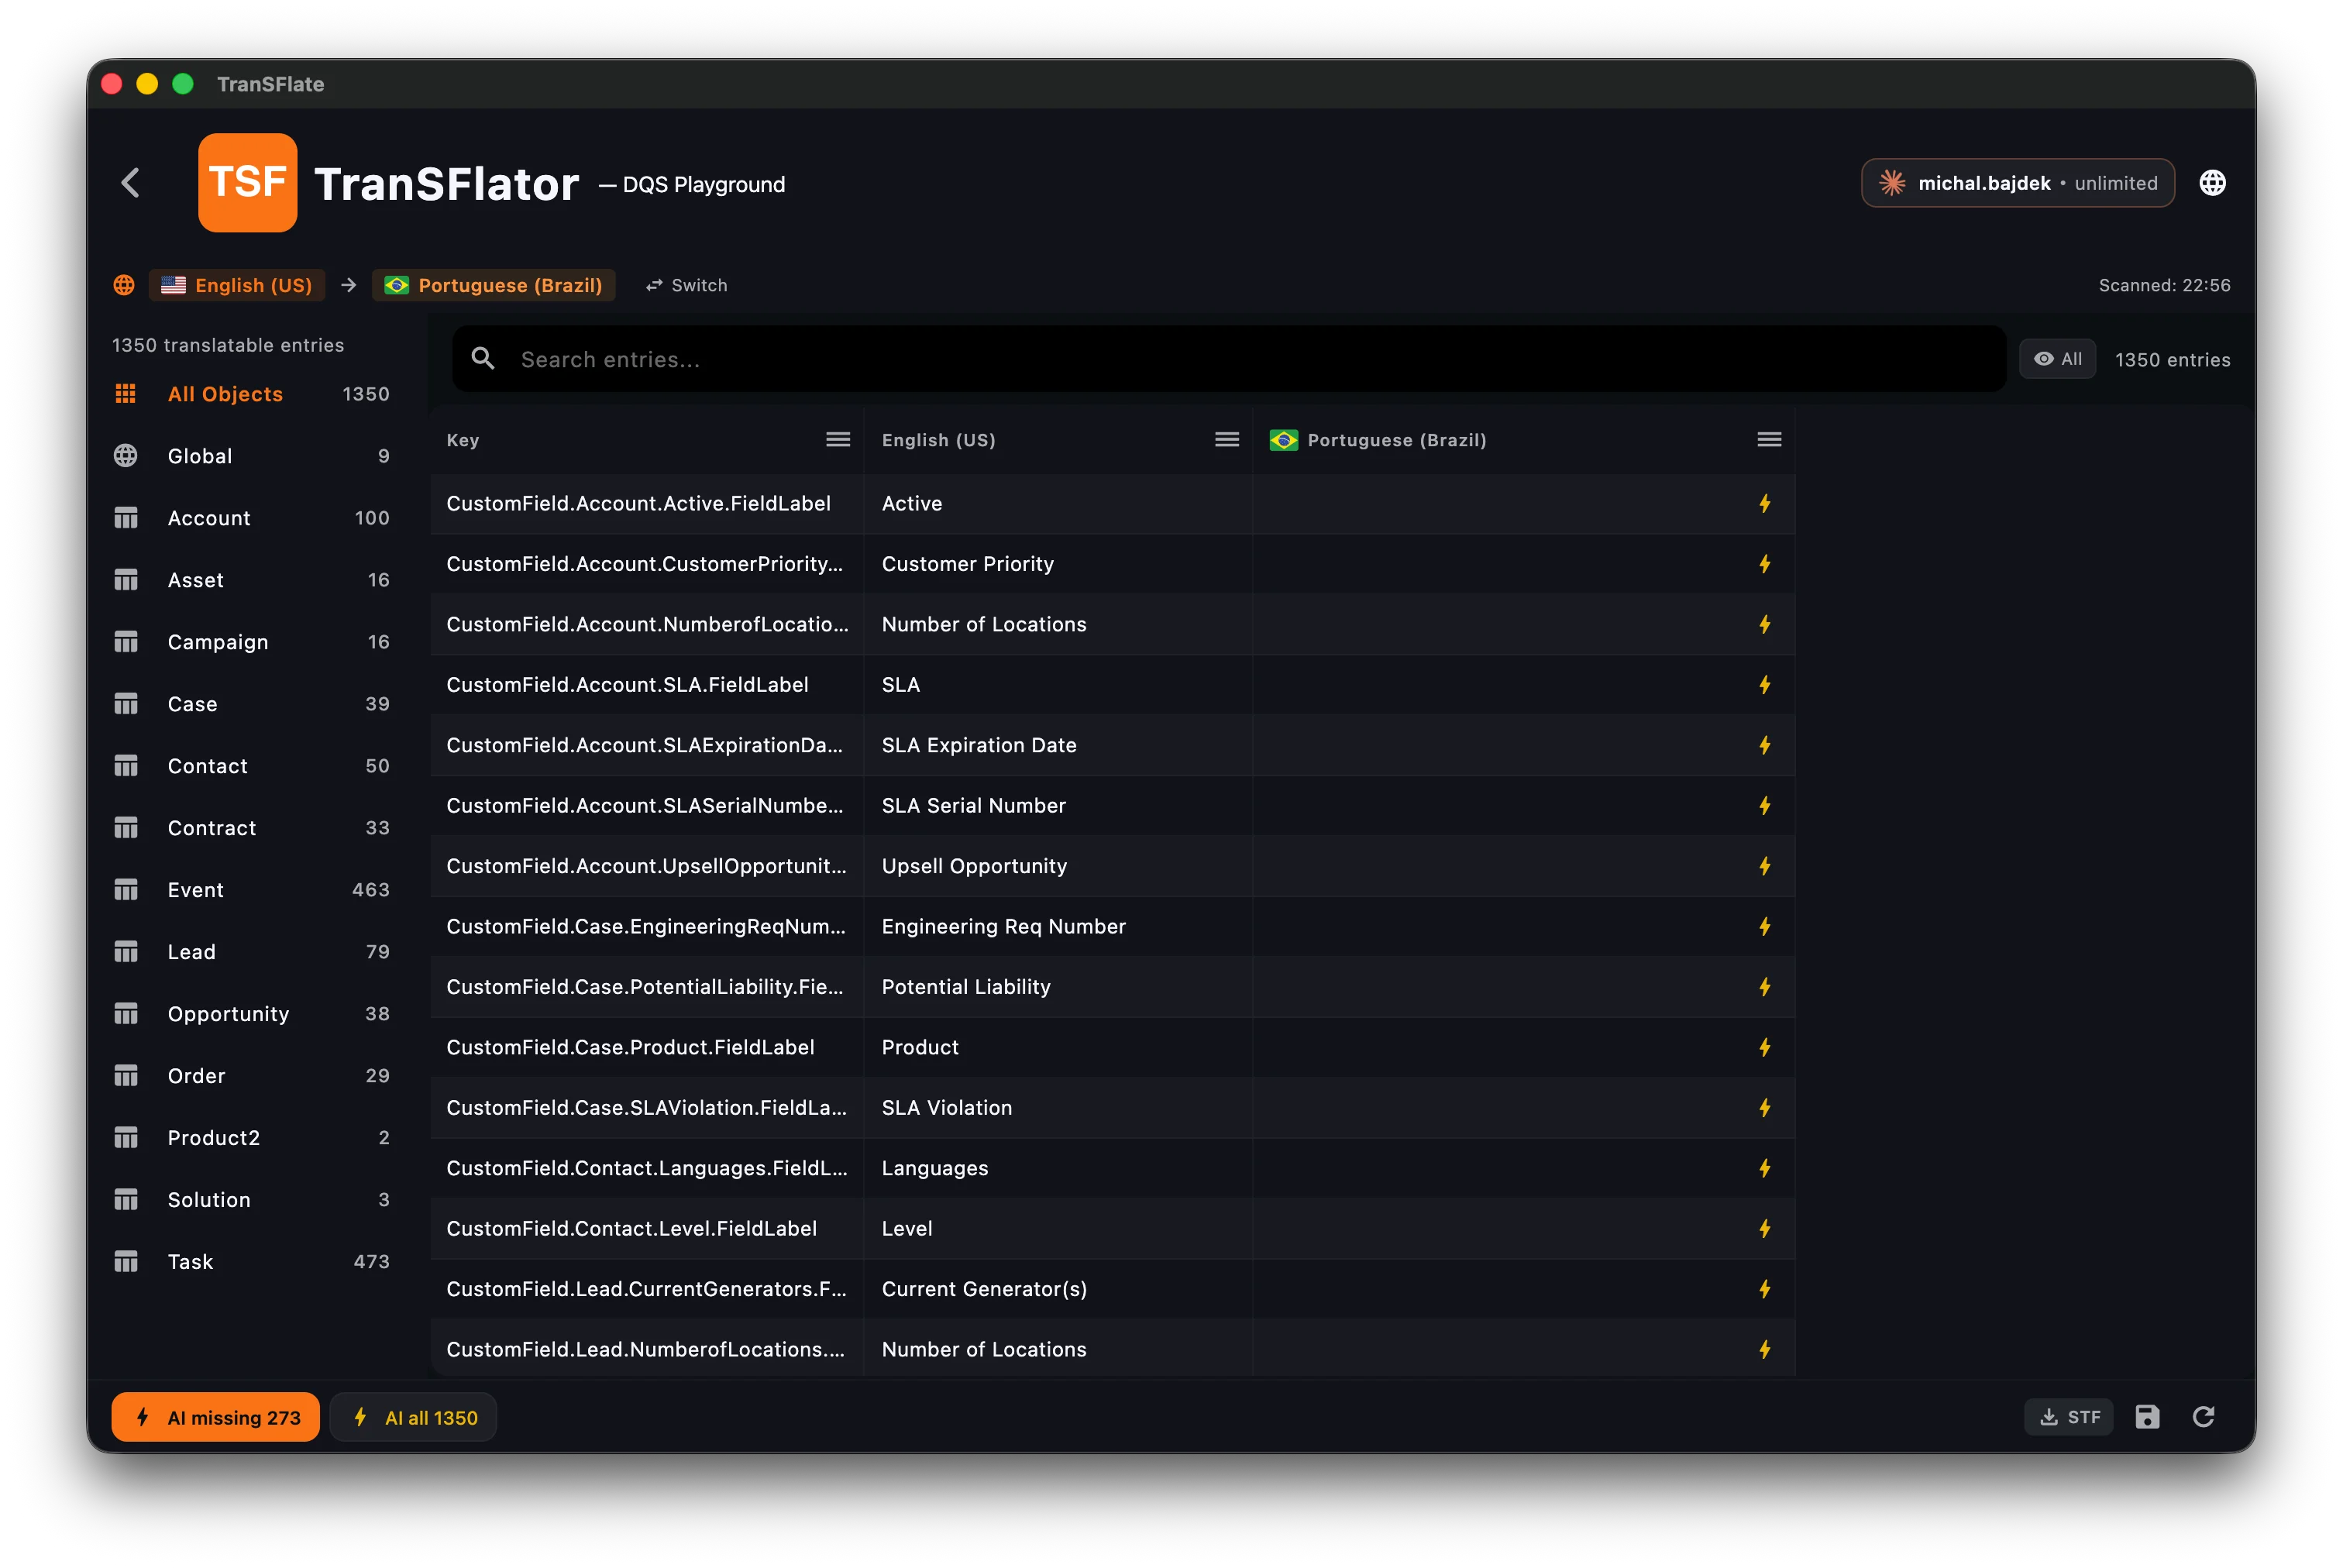Click AI all 1350 button

(x=414, y=1417)
